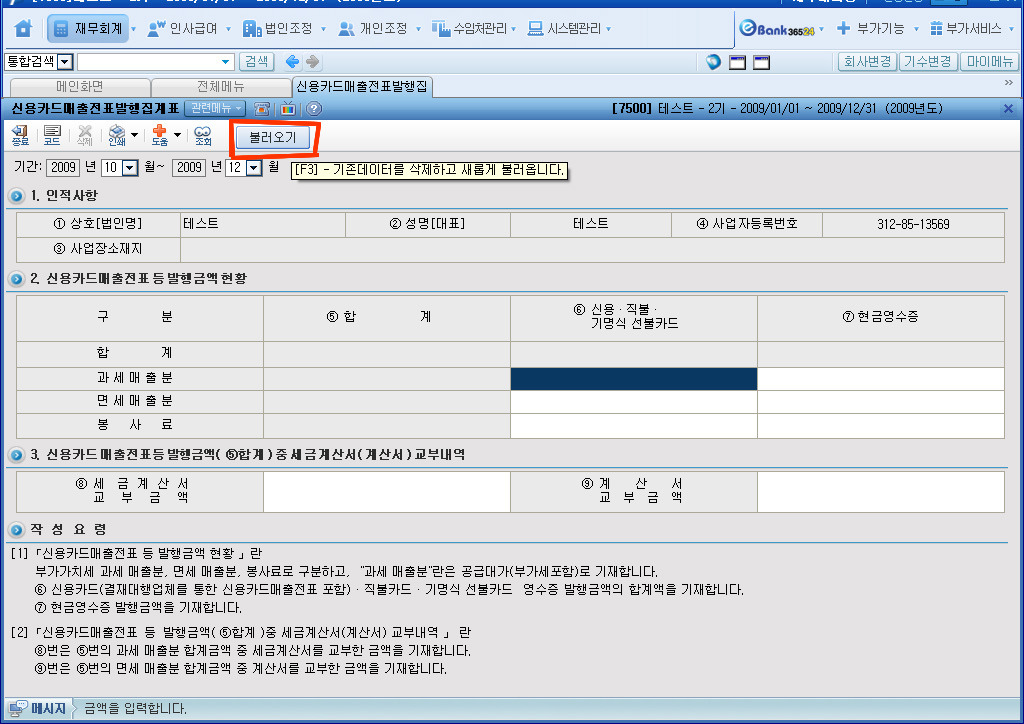Open the start month dropdown showing 10
The height and width of the screenshot is (724, 1024).
(130, 168)
